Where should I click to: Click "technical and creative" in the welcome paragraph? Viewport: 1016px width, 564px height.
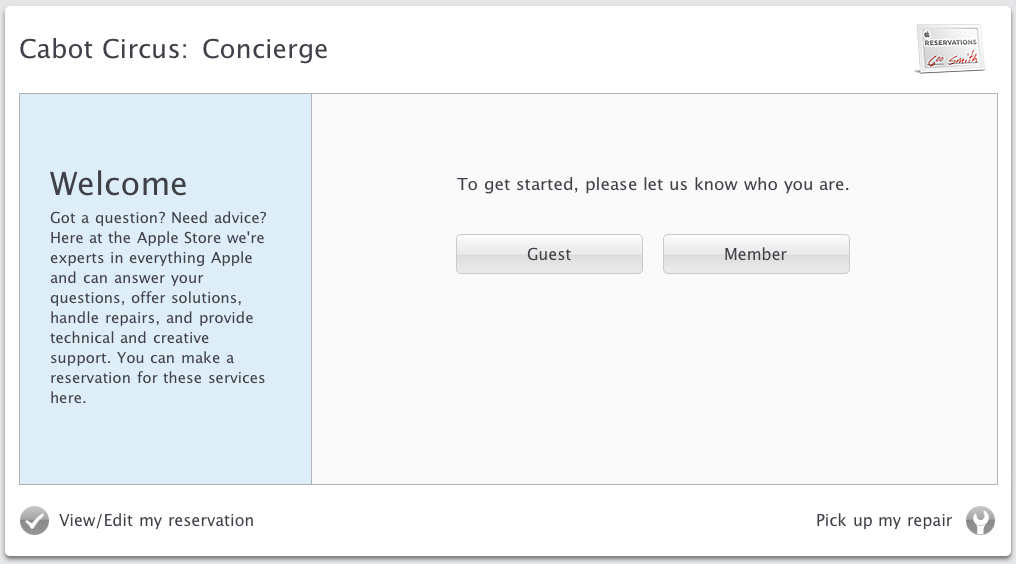click(x=129, y=338)
